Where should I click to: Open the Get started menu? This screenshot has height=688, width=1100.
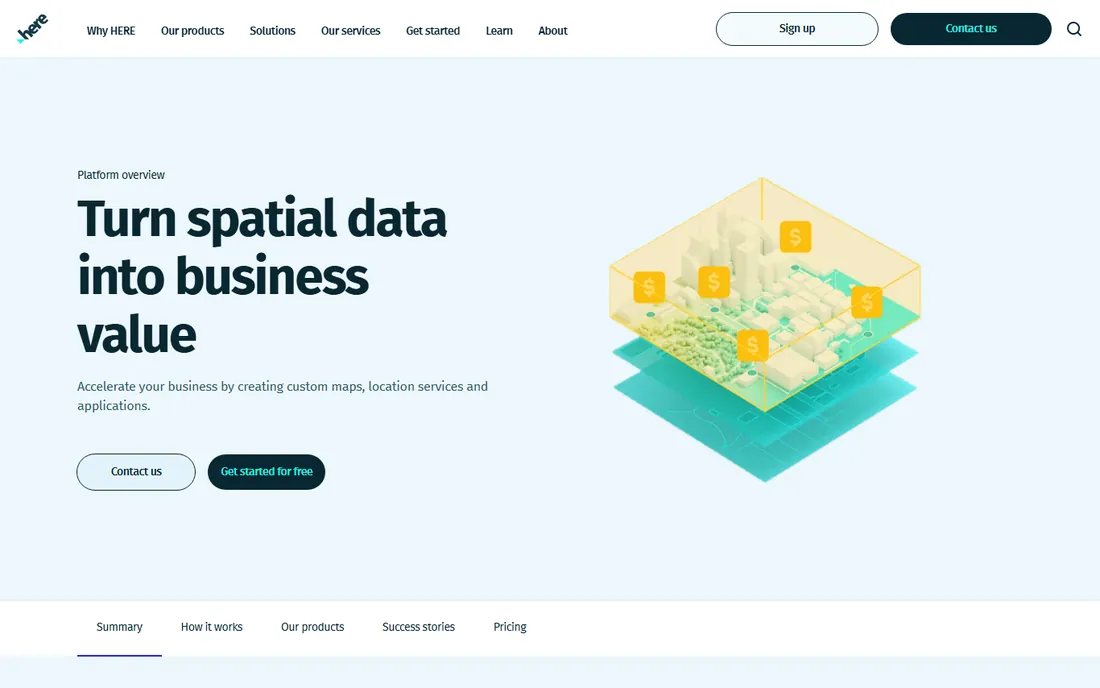pyautogui.click(x=433, y=31)
